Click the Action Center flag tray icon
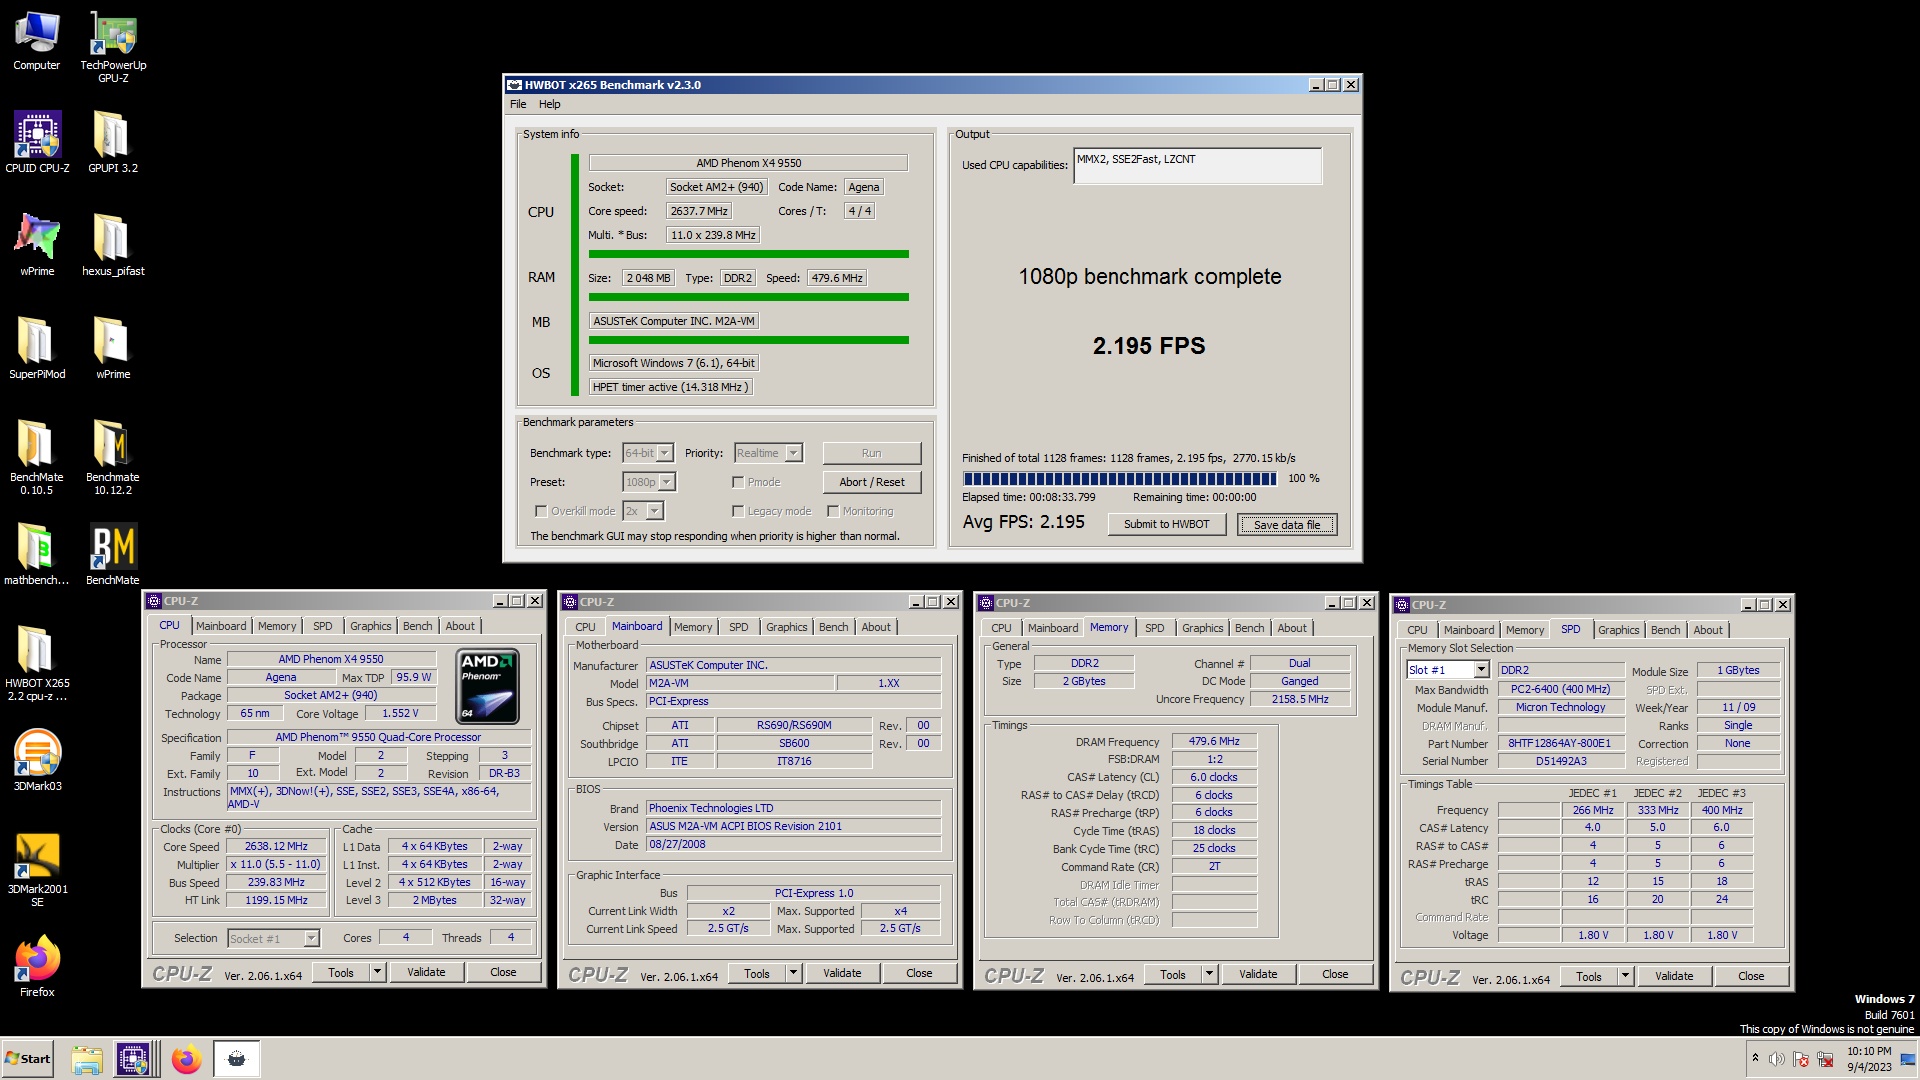1920x1080 pixels. pos(1801,1059)
